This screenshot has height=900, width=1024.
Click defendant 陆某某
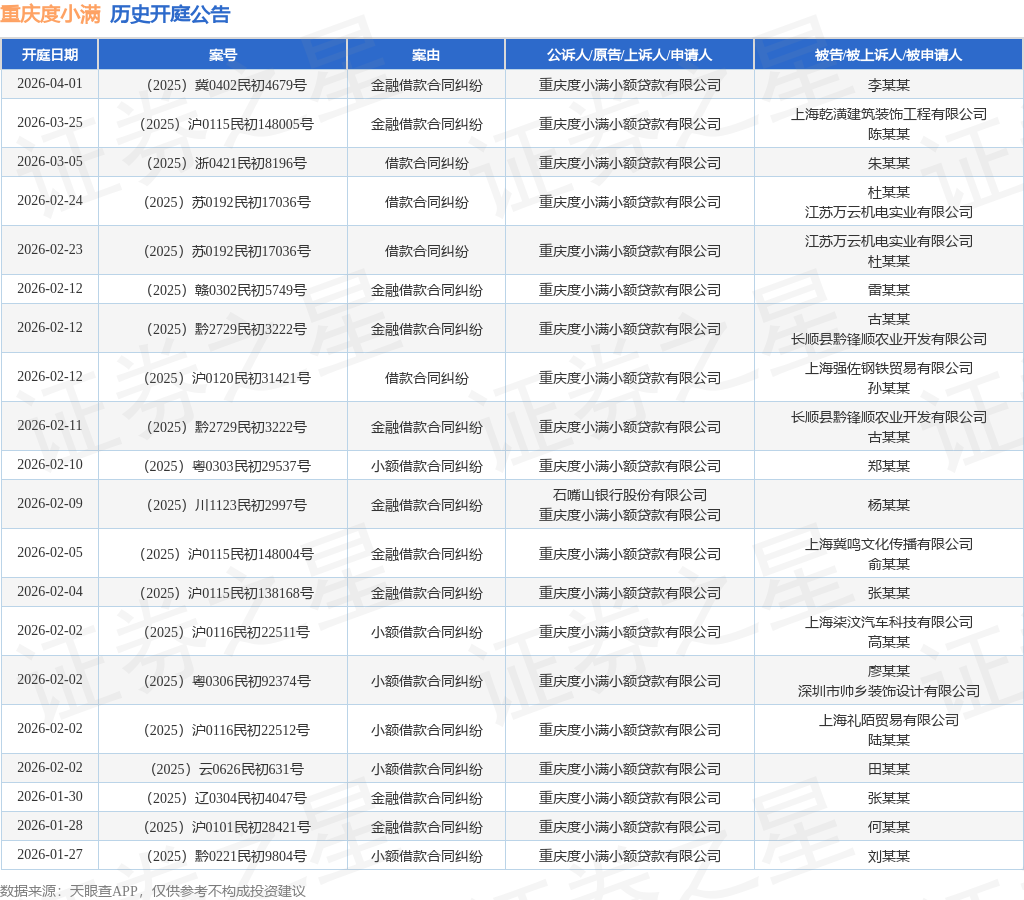point(888,740)
